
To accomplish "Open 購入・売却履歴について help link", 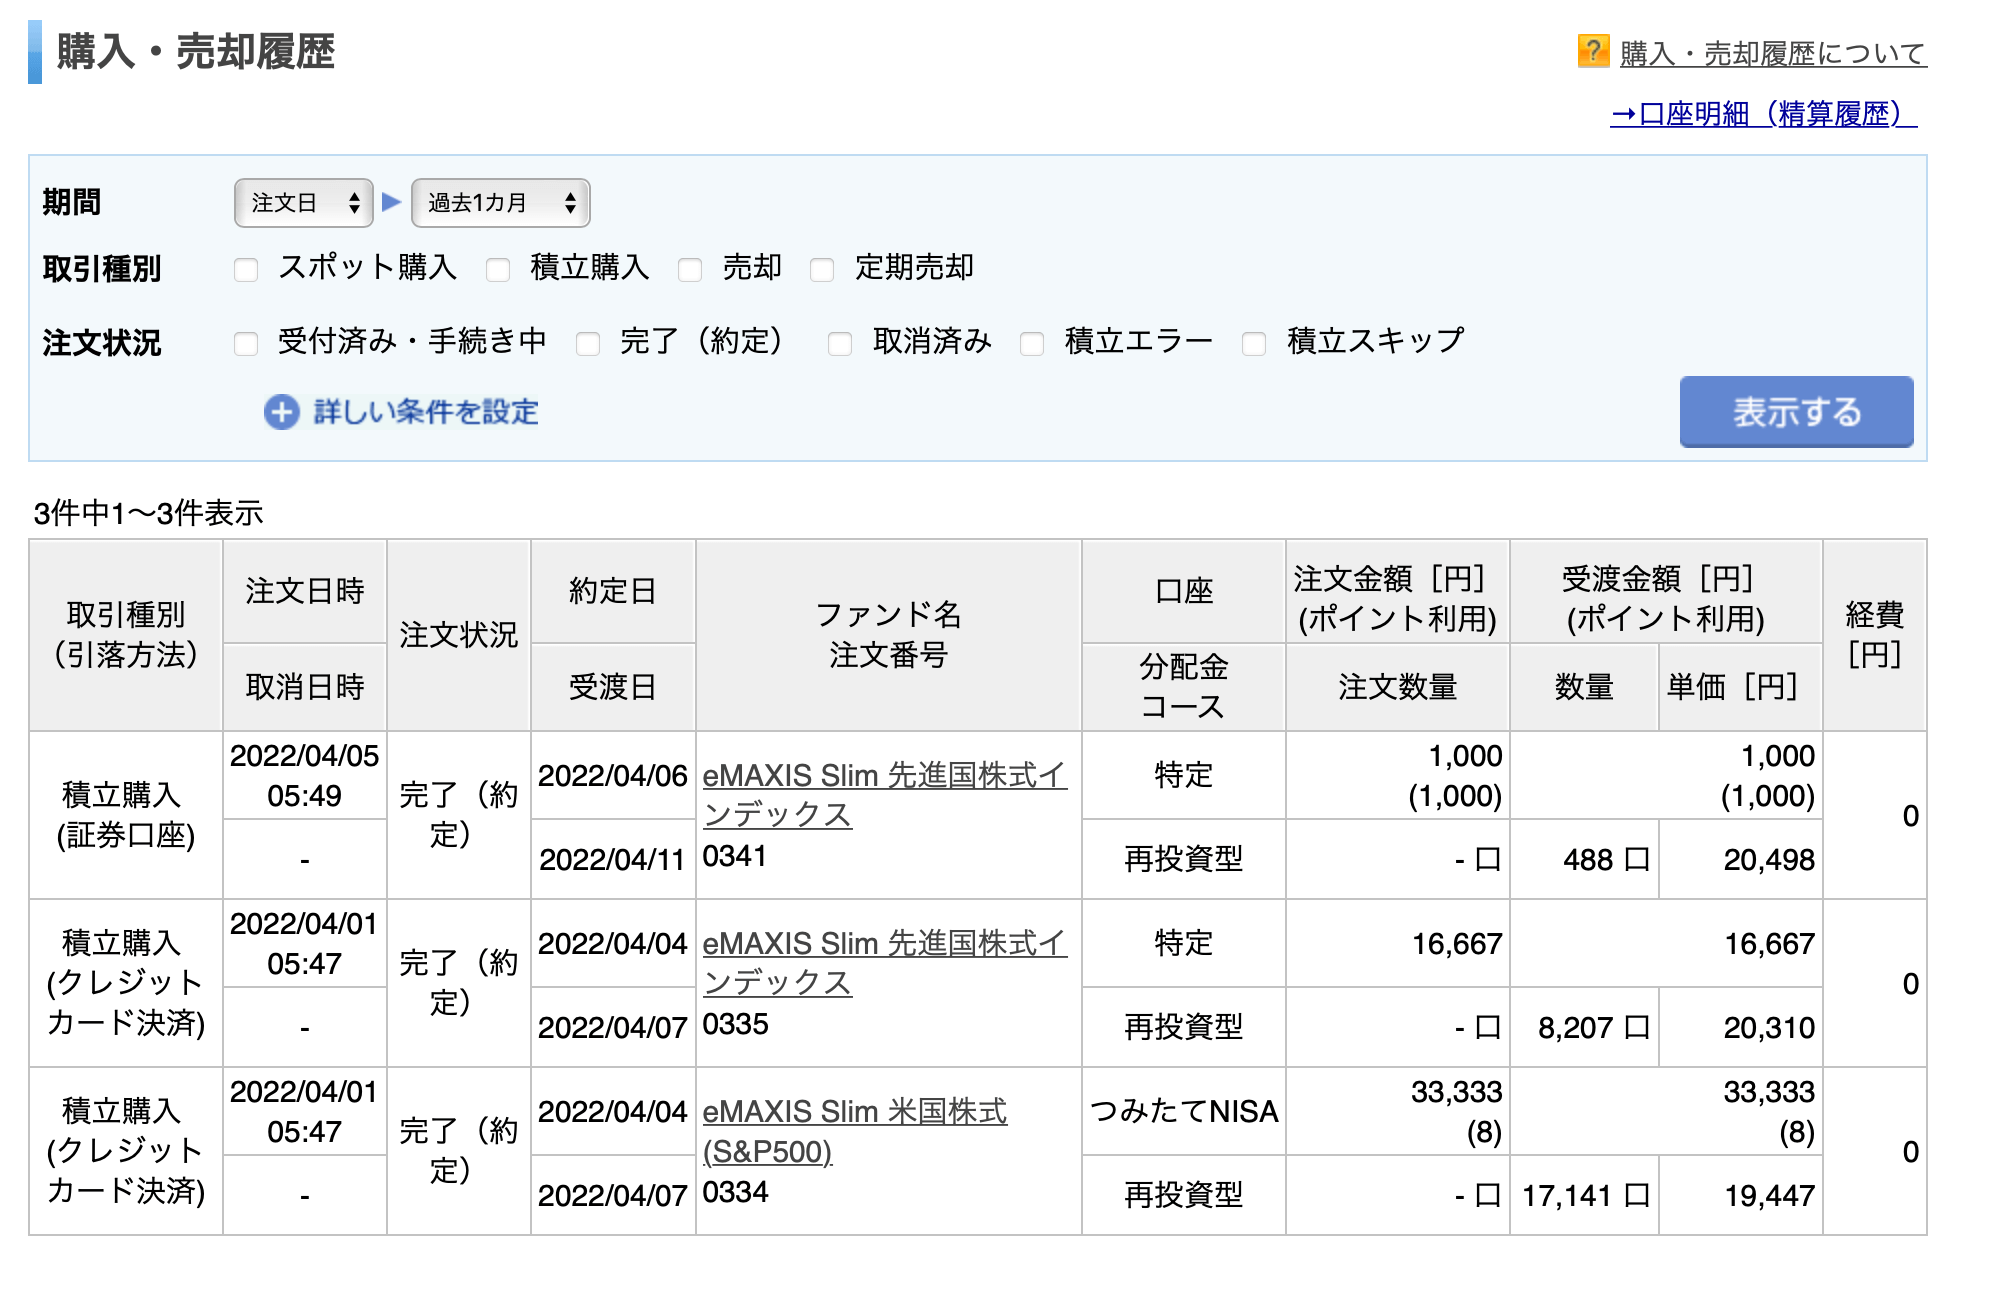I will pyautogui.click(x=1772, y=53).
